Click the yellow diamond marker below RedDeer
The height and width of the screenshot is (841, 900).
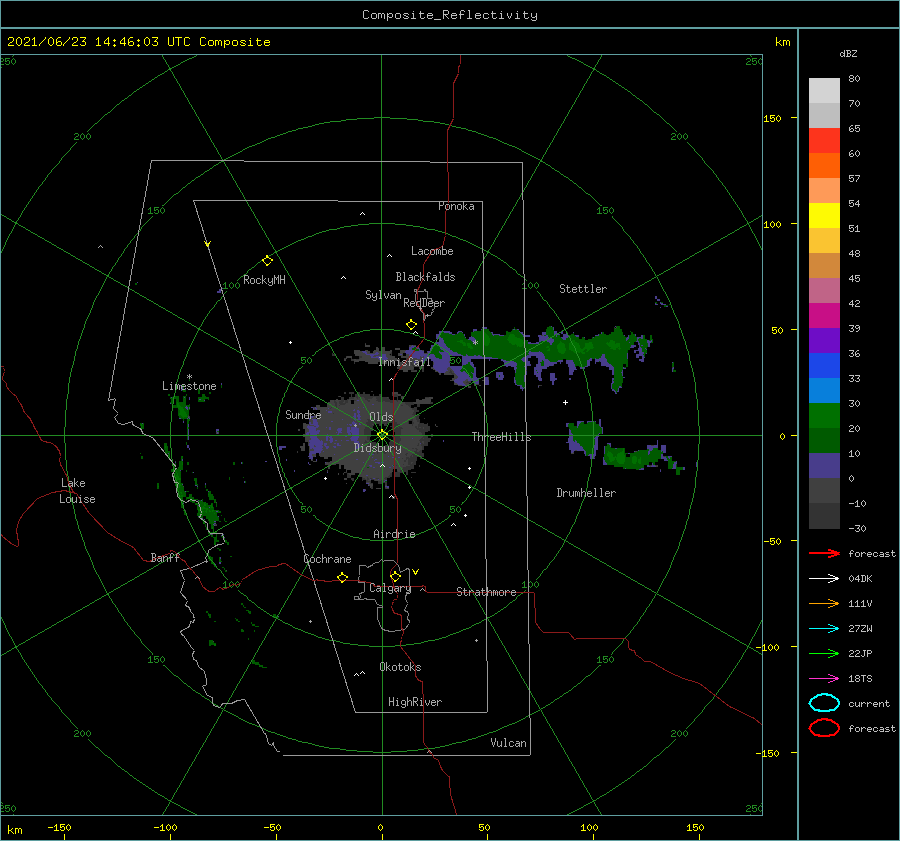411,325
